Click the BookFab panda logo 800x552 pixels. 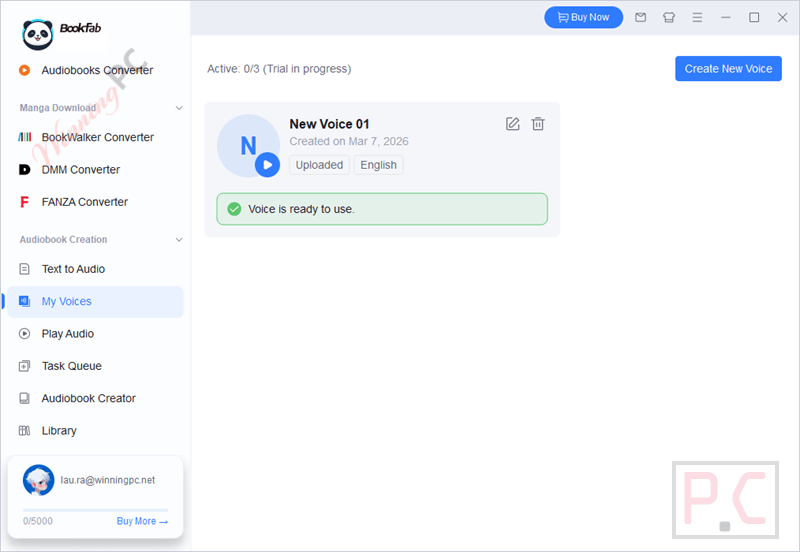[38, 35]
